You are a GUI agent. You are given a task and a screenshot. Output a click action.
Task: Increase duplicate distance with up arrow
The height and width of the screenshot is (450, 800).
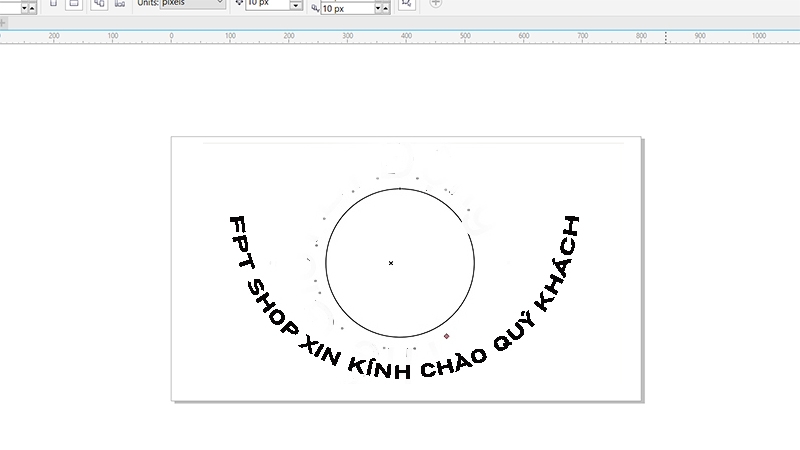(x=386, y=9)
